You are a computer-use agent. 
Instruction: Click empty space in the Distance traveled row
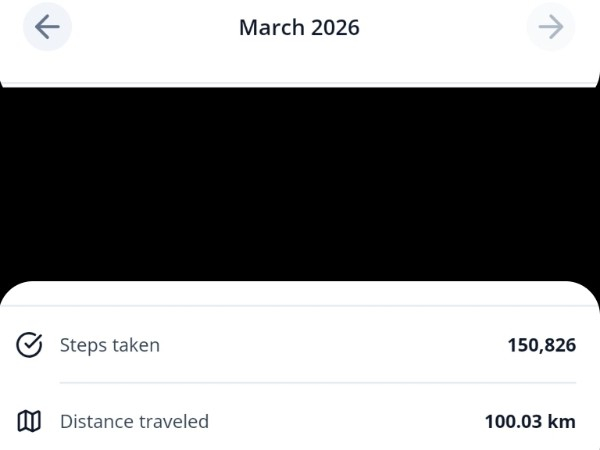tap(345, 422)
